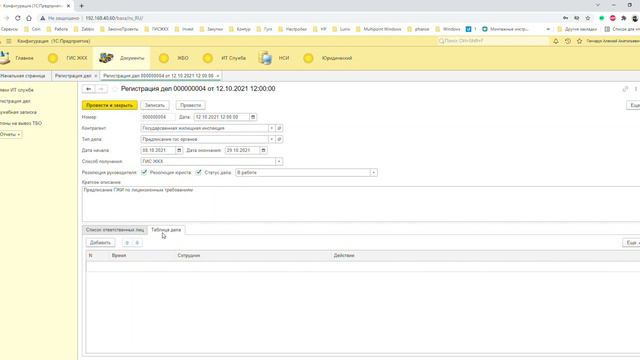
Task: Open the ГИС ЖКХ section
Action: tap(67, 58)
